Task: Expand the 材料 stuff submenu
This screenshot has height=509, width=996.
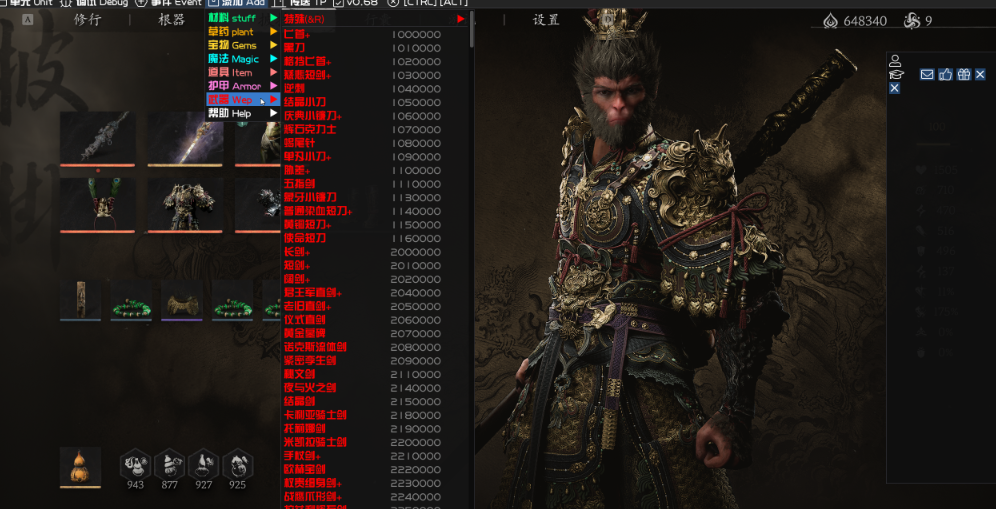Action: [x=243, y=18]
